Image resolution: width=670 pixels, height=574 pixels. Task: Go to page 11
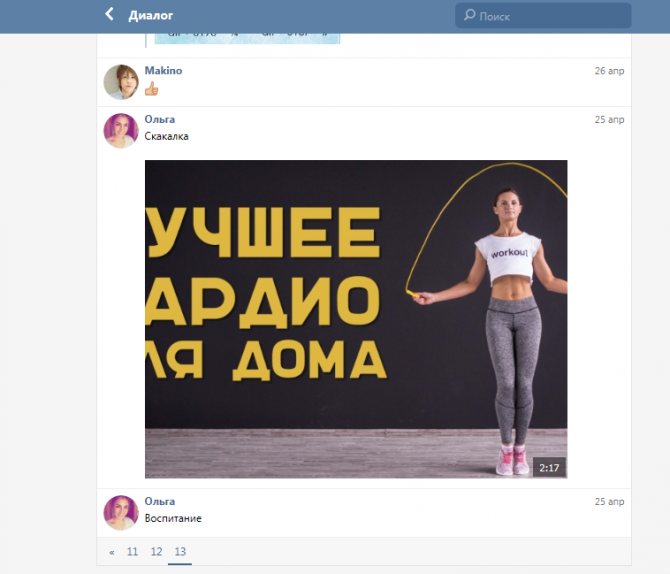132,552
